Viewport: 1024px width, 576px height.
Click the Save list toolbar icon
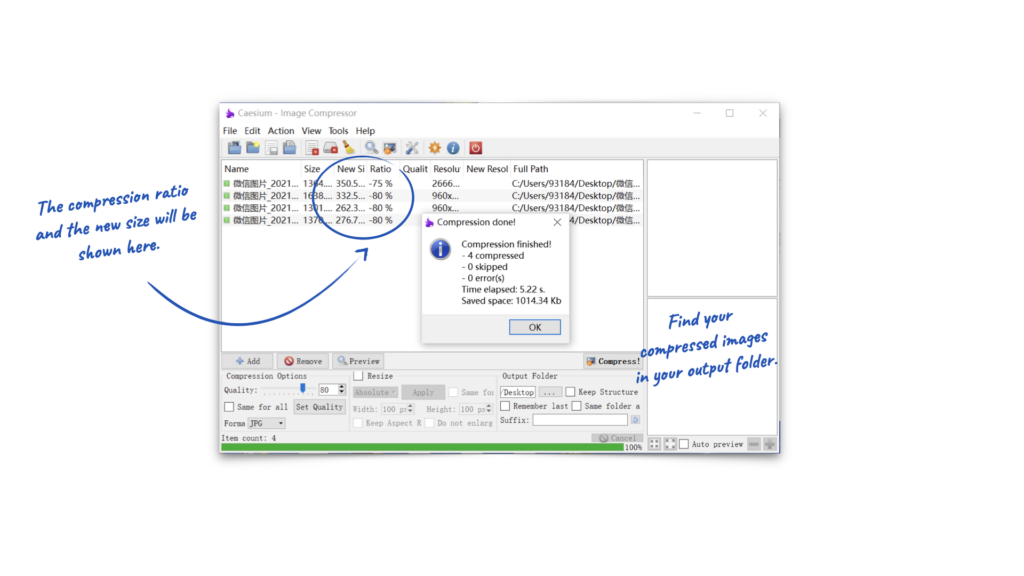272,148
